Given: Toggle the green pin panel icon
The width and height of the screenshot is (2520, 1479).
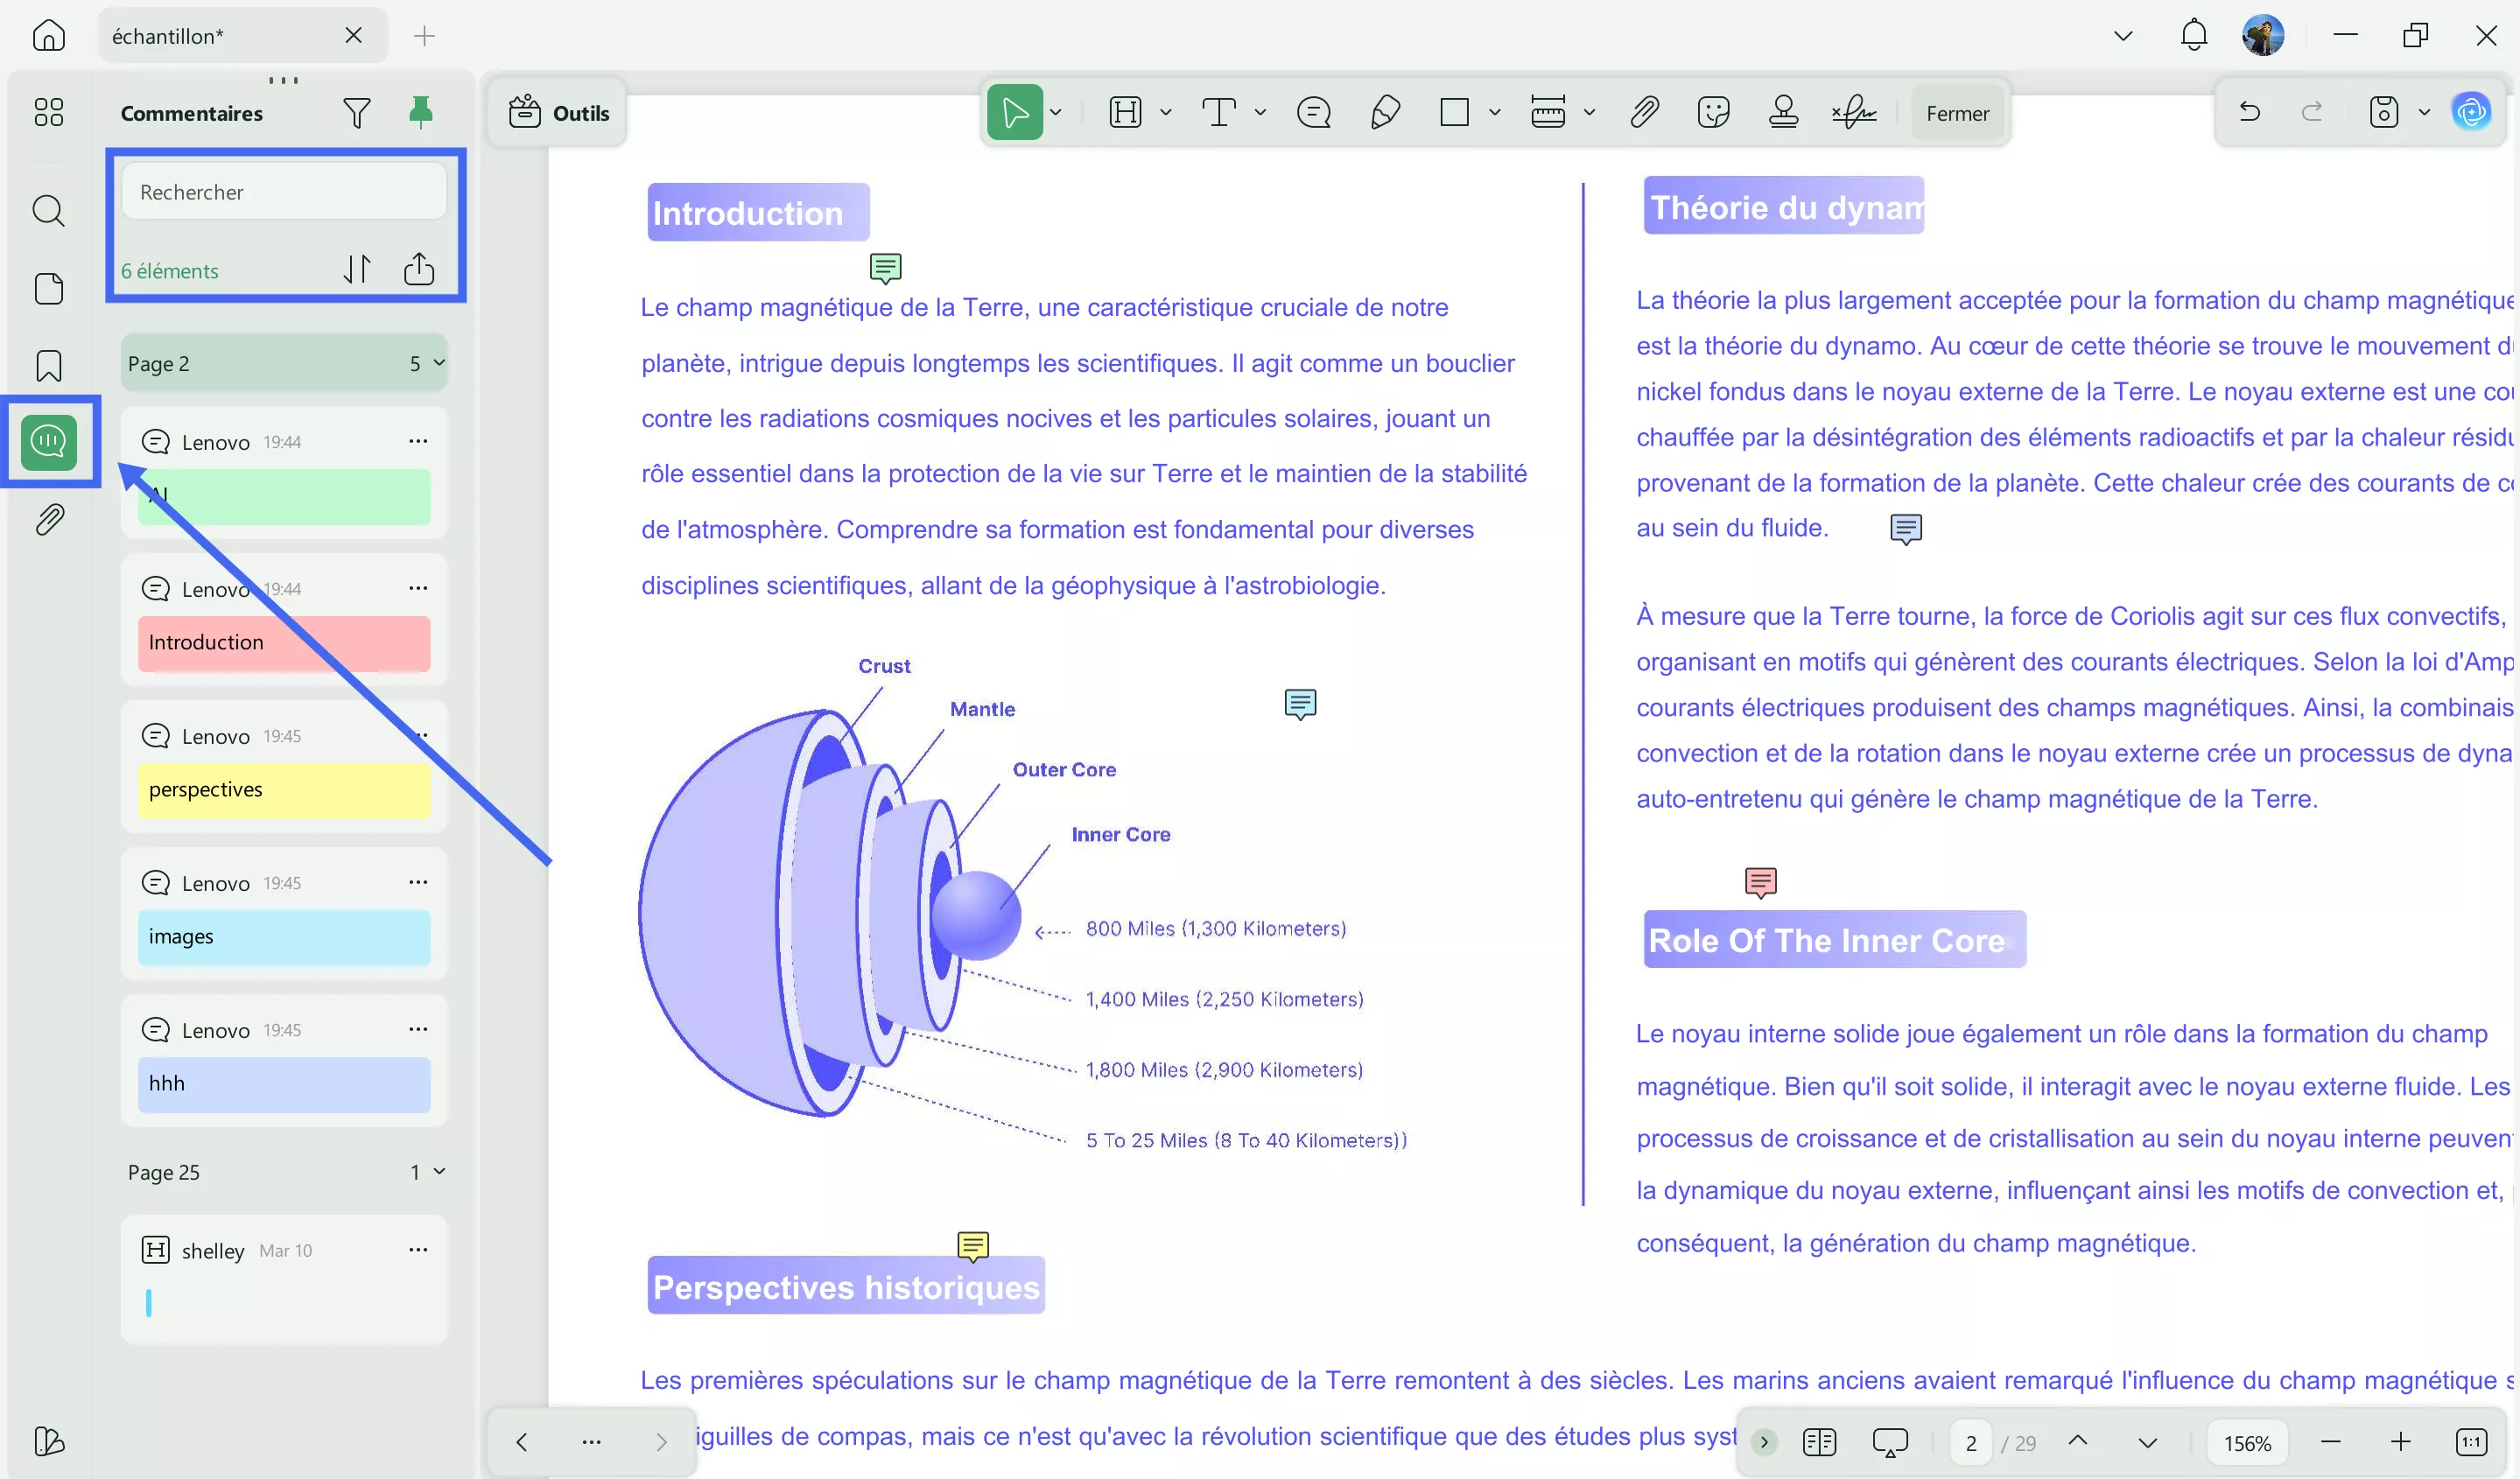Looking at the screenshot, I should pyautogui.click(x=420, y=112).
